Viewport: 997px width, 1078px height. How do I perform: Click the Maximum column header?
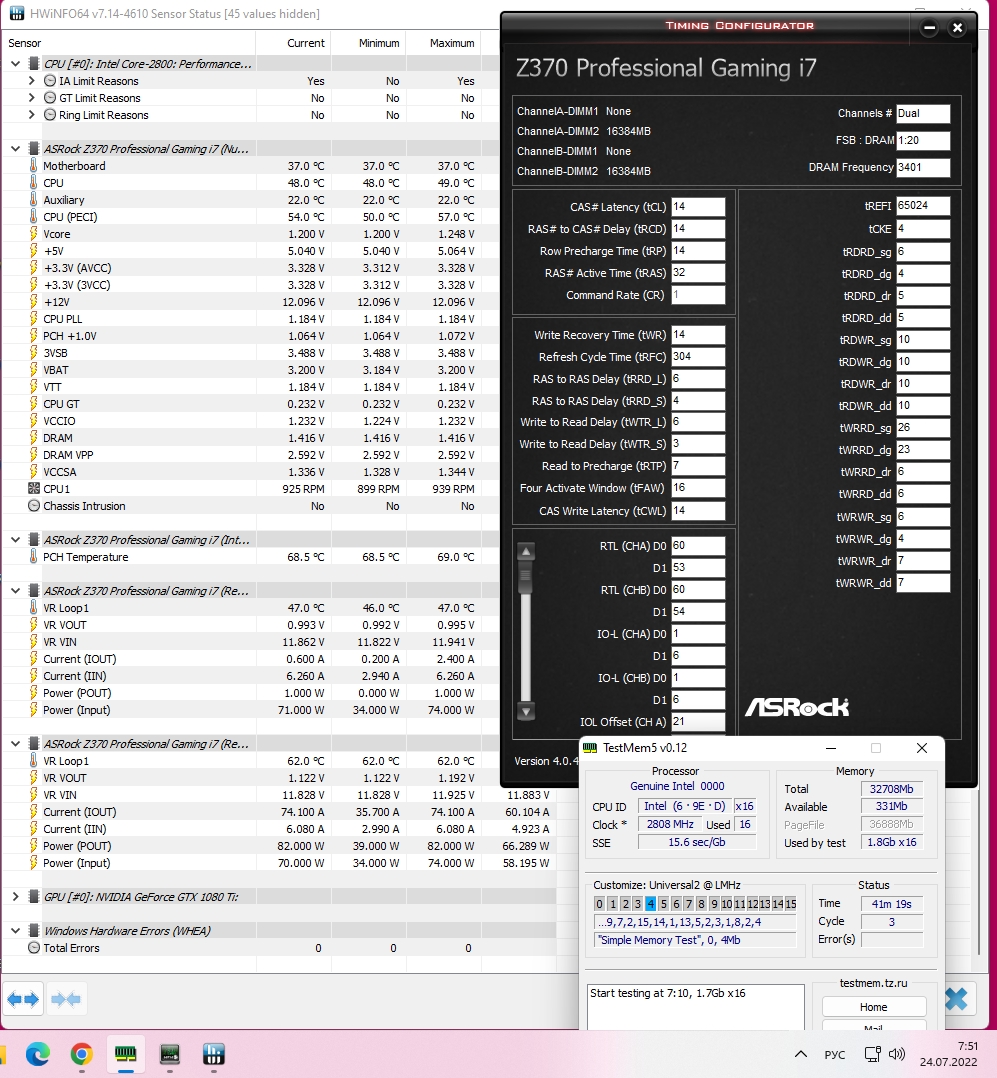point(443,43)
